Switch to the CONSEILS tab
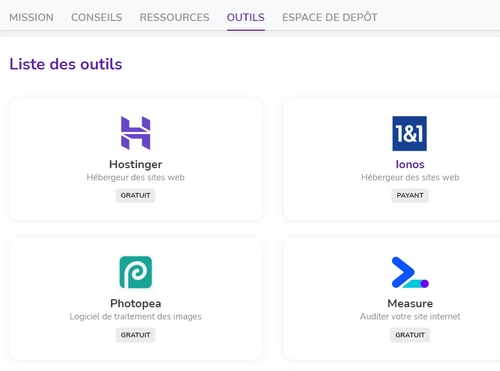Viewport: 500px width, 371px height. [x=97, y=17]
